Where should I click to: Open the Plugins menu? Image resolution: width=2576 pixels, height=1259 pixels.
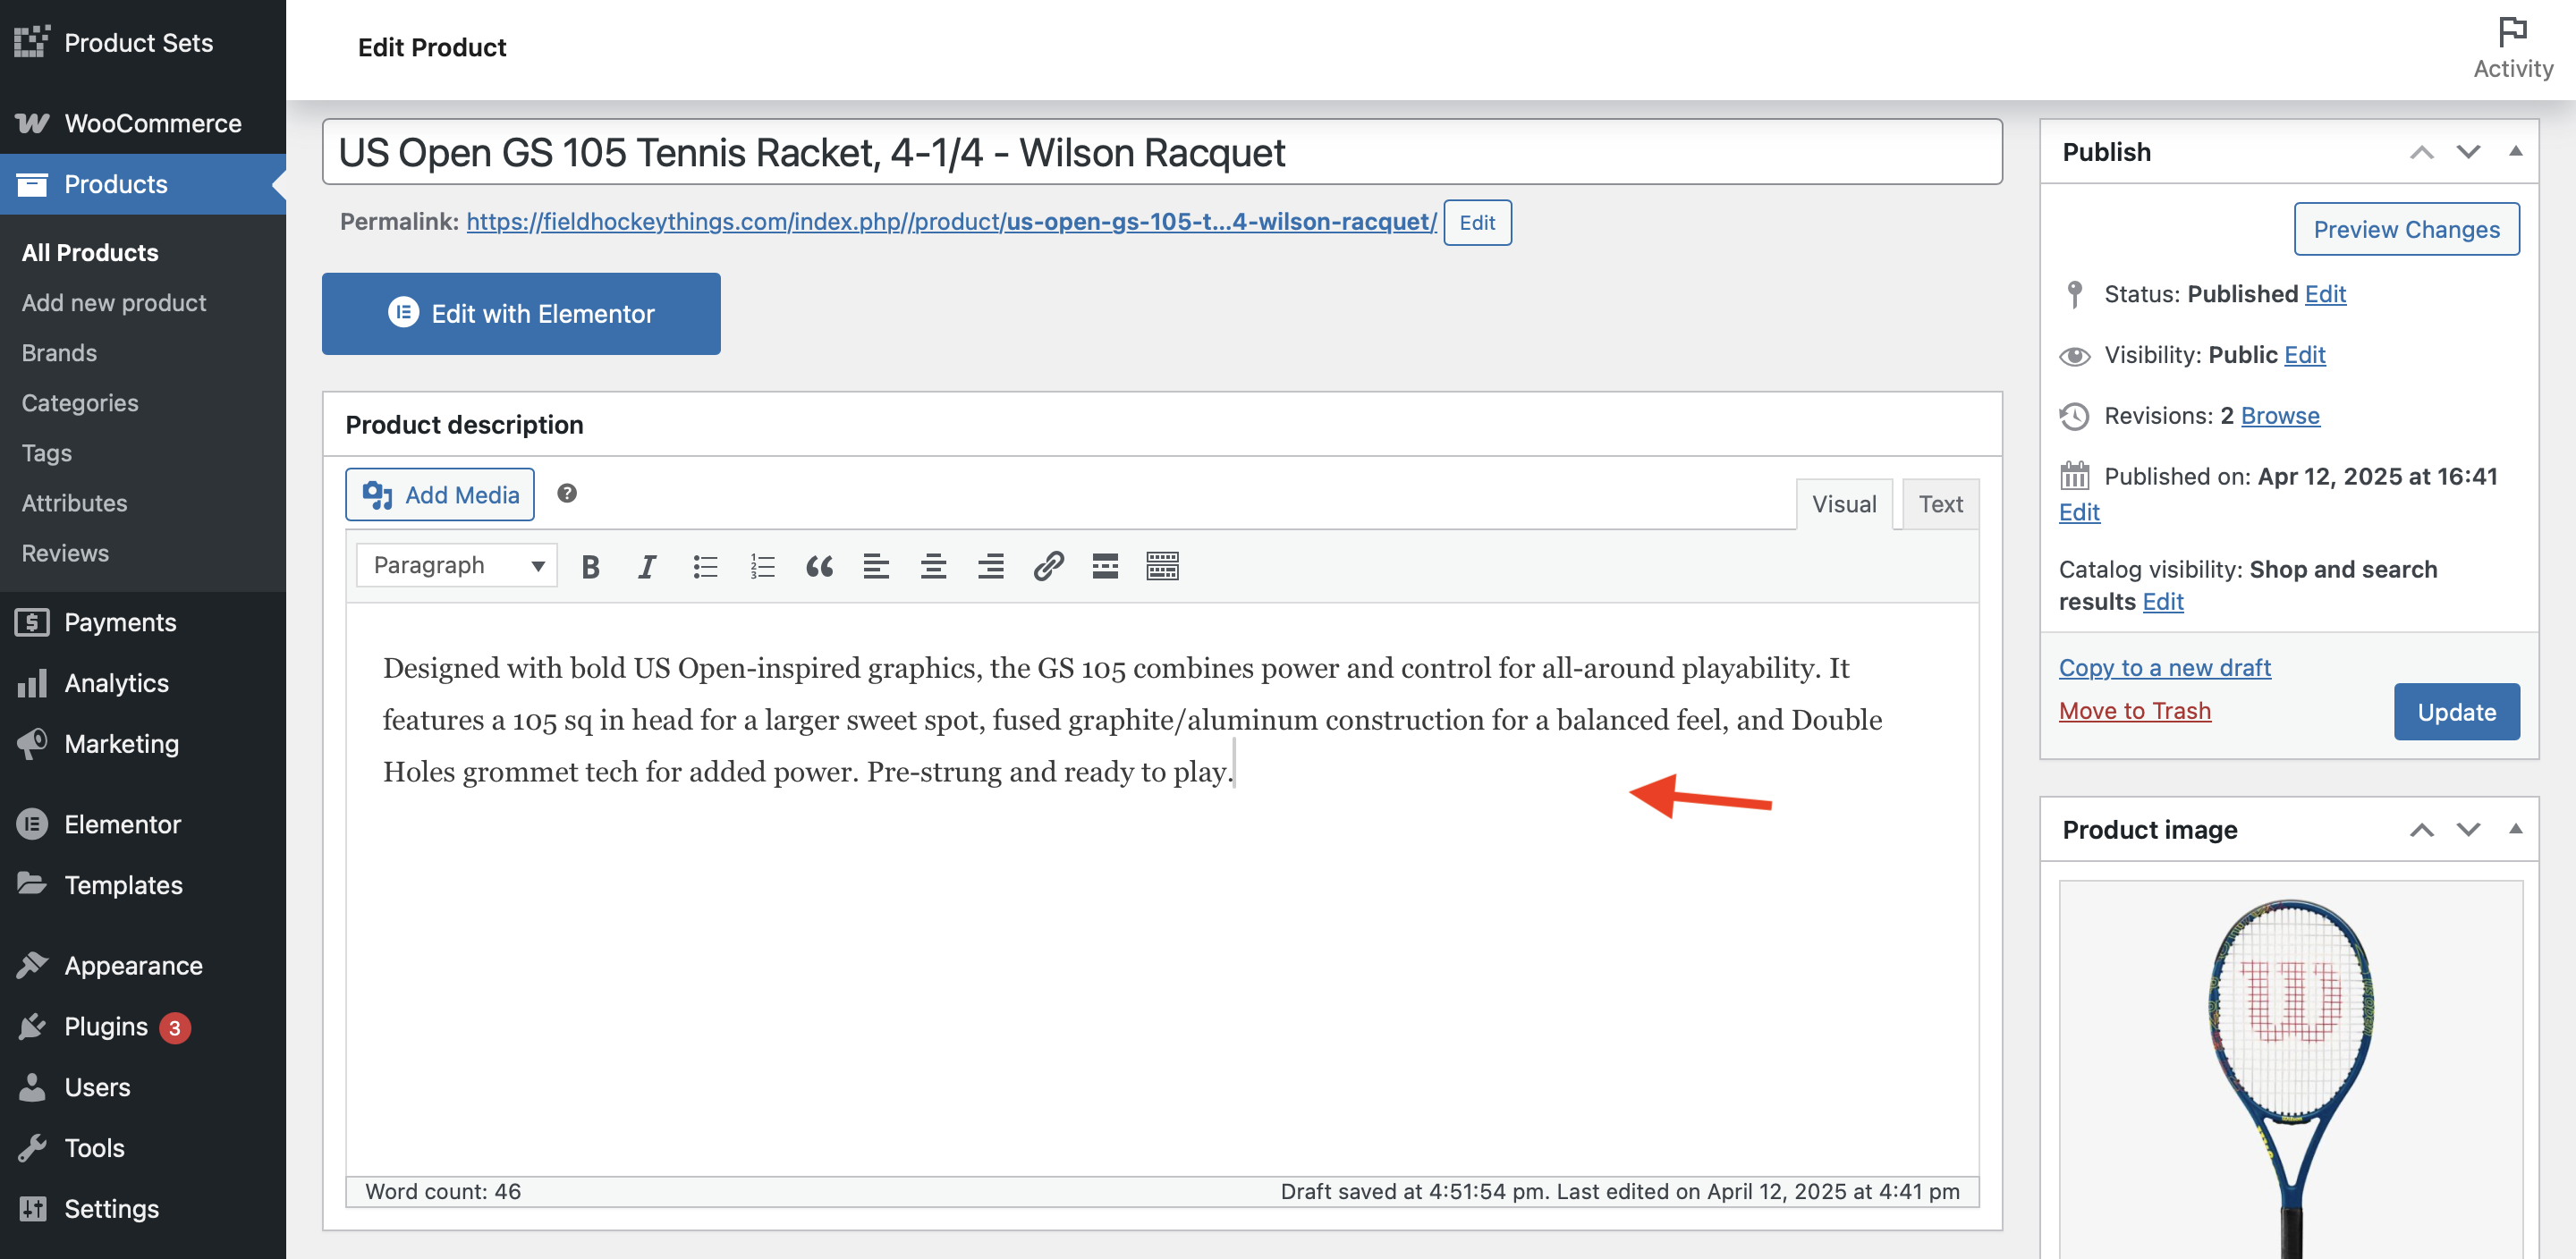pos(143,1027)
